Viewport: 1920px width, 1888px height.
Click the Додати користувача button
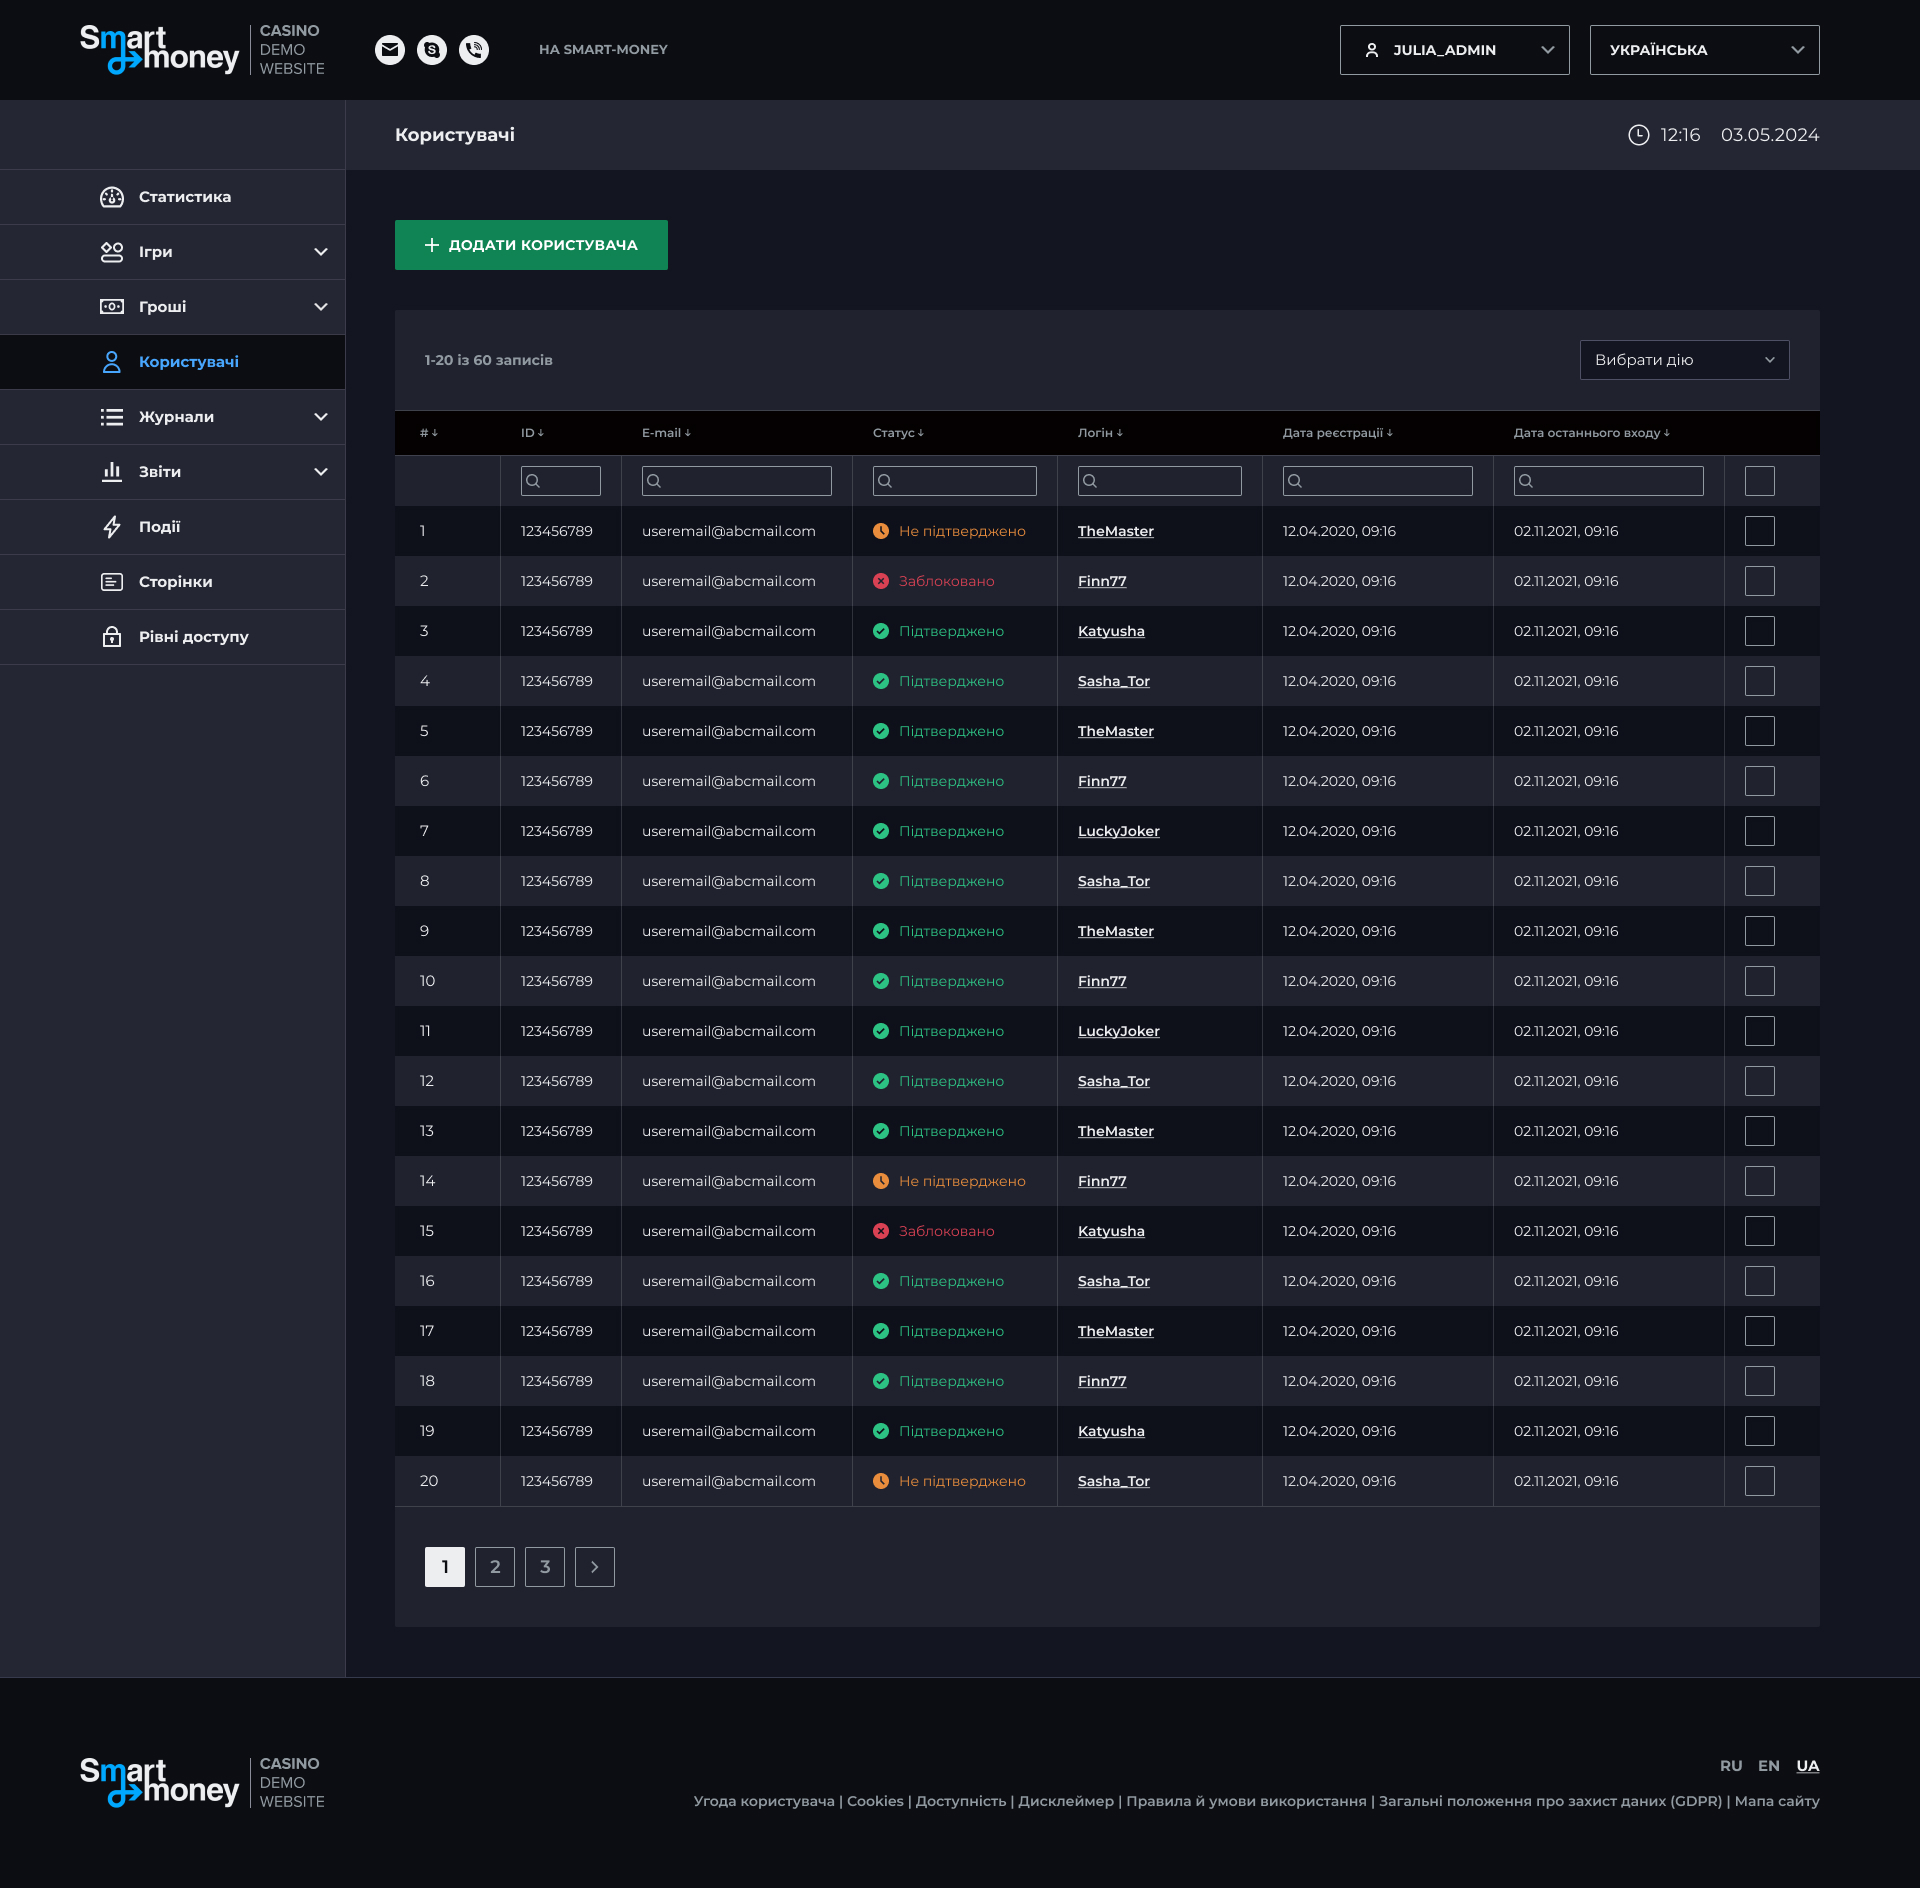click(531, 245)
